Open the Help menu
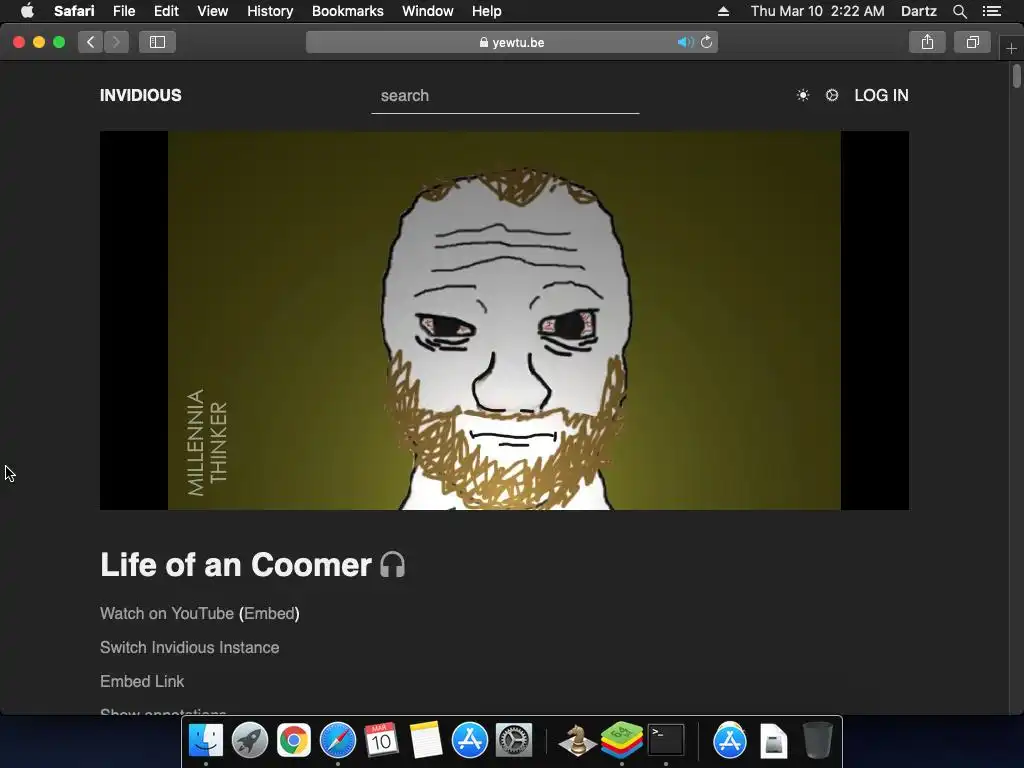 coord(487,11)
